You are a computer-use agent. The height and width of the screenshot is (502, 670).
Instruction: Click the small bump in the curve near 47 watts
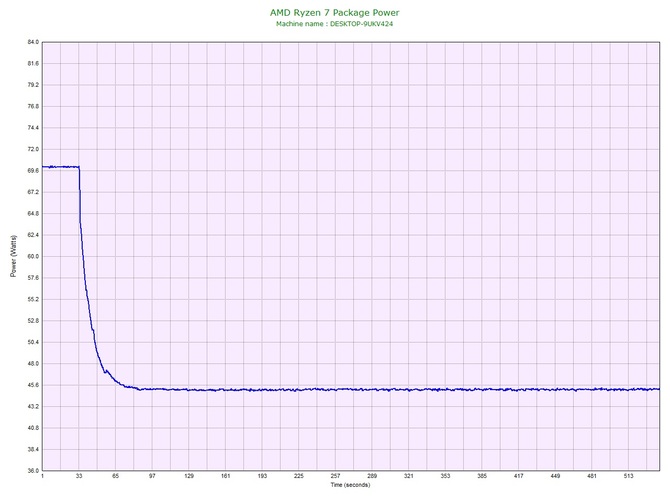106,371
